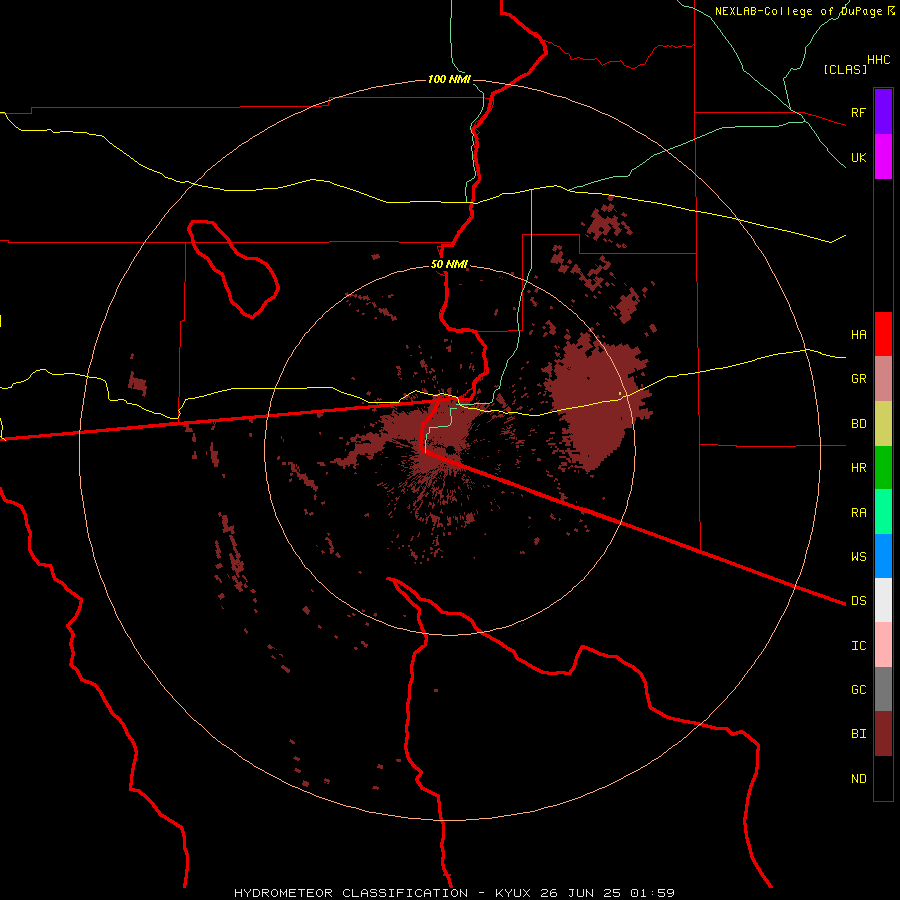Click the 100 NMI range ring label
The width and height of the screenshot is (900, 900).
coord(449,79)
